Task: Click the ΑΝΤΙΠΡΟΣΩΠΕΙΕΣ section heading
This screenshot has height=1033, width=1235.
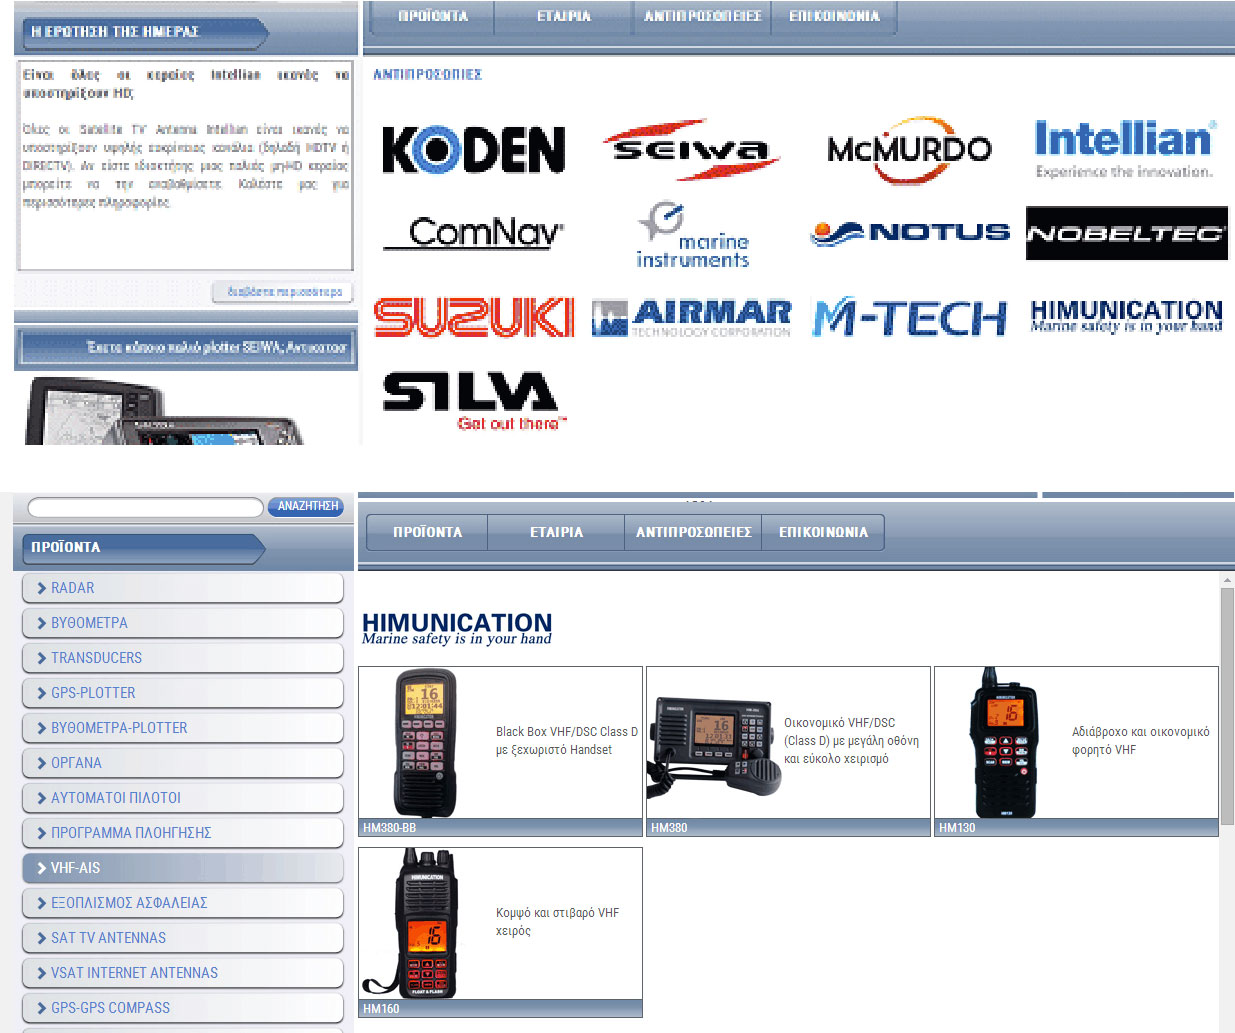Action: coord(427,75)
